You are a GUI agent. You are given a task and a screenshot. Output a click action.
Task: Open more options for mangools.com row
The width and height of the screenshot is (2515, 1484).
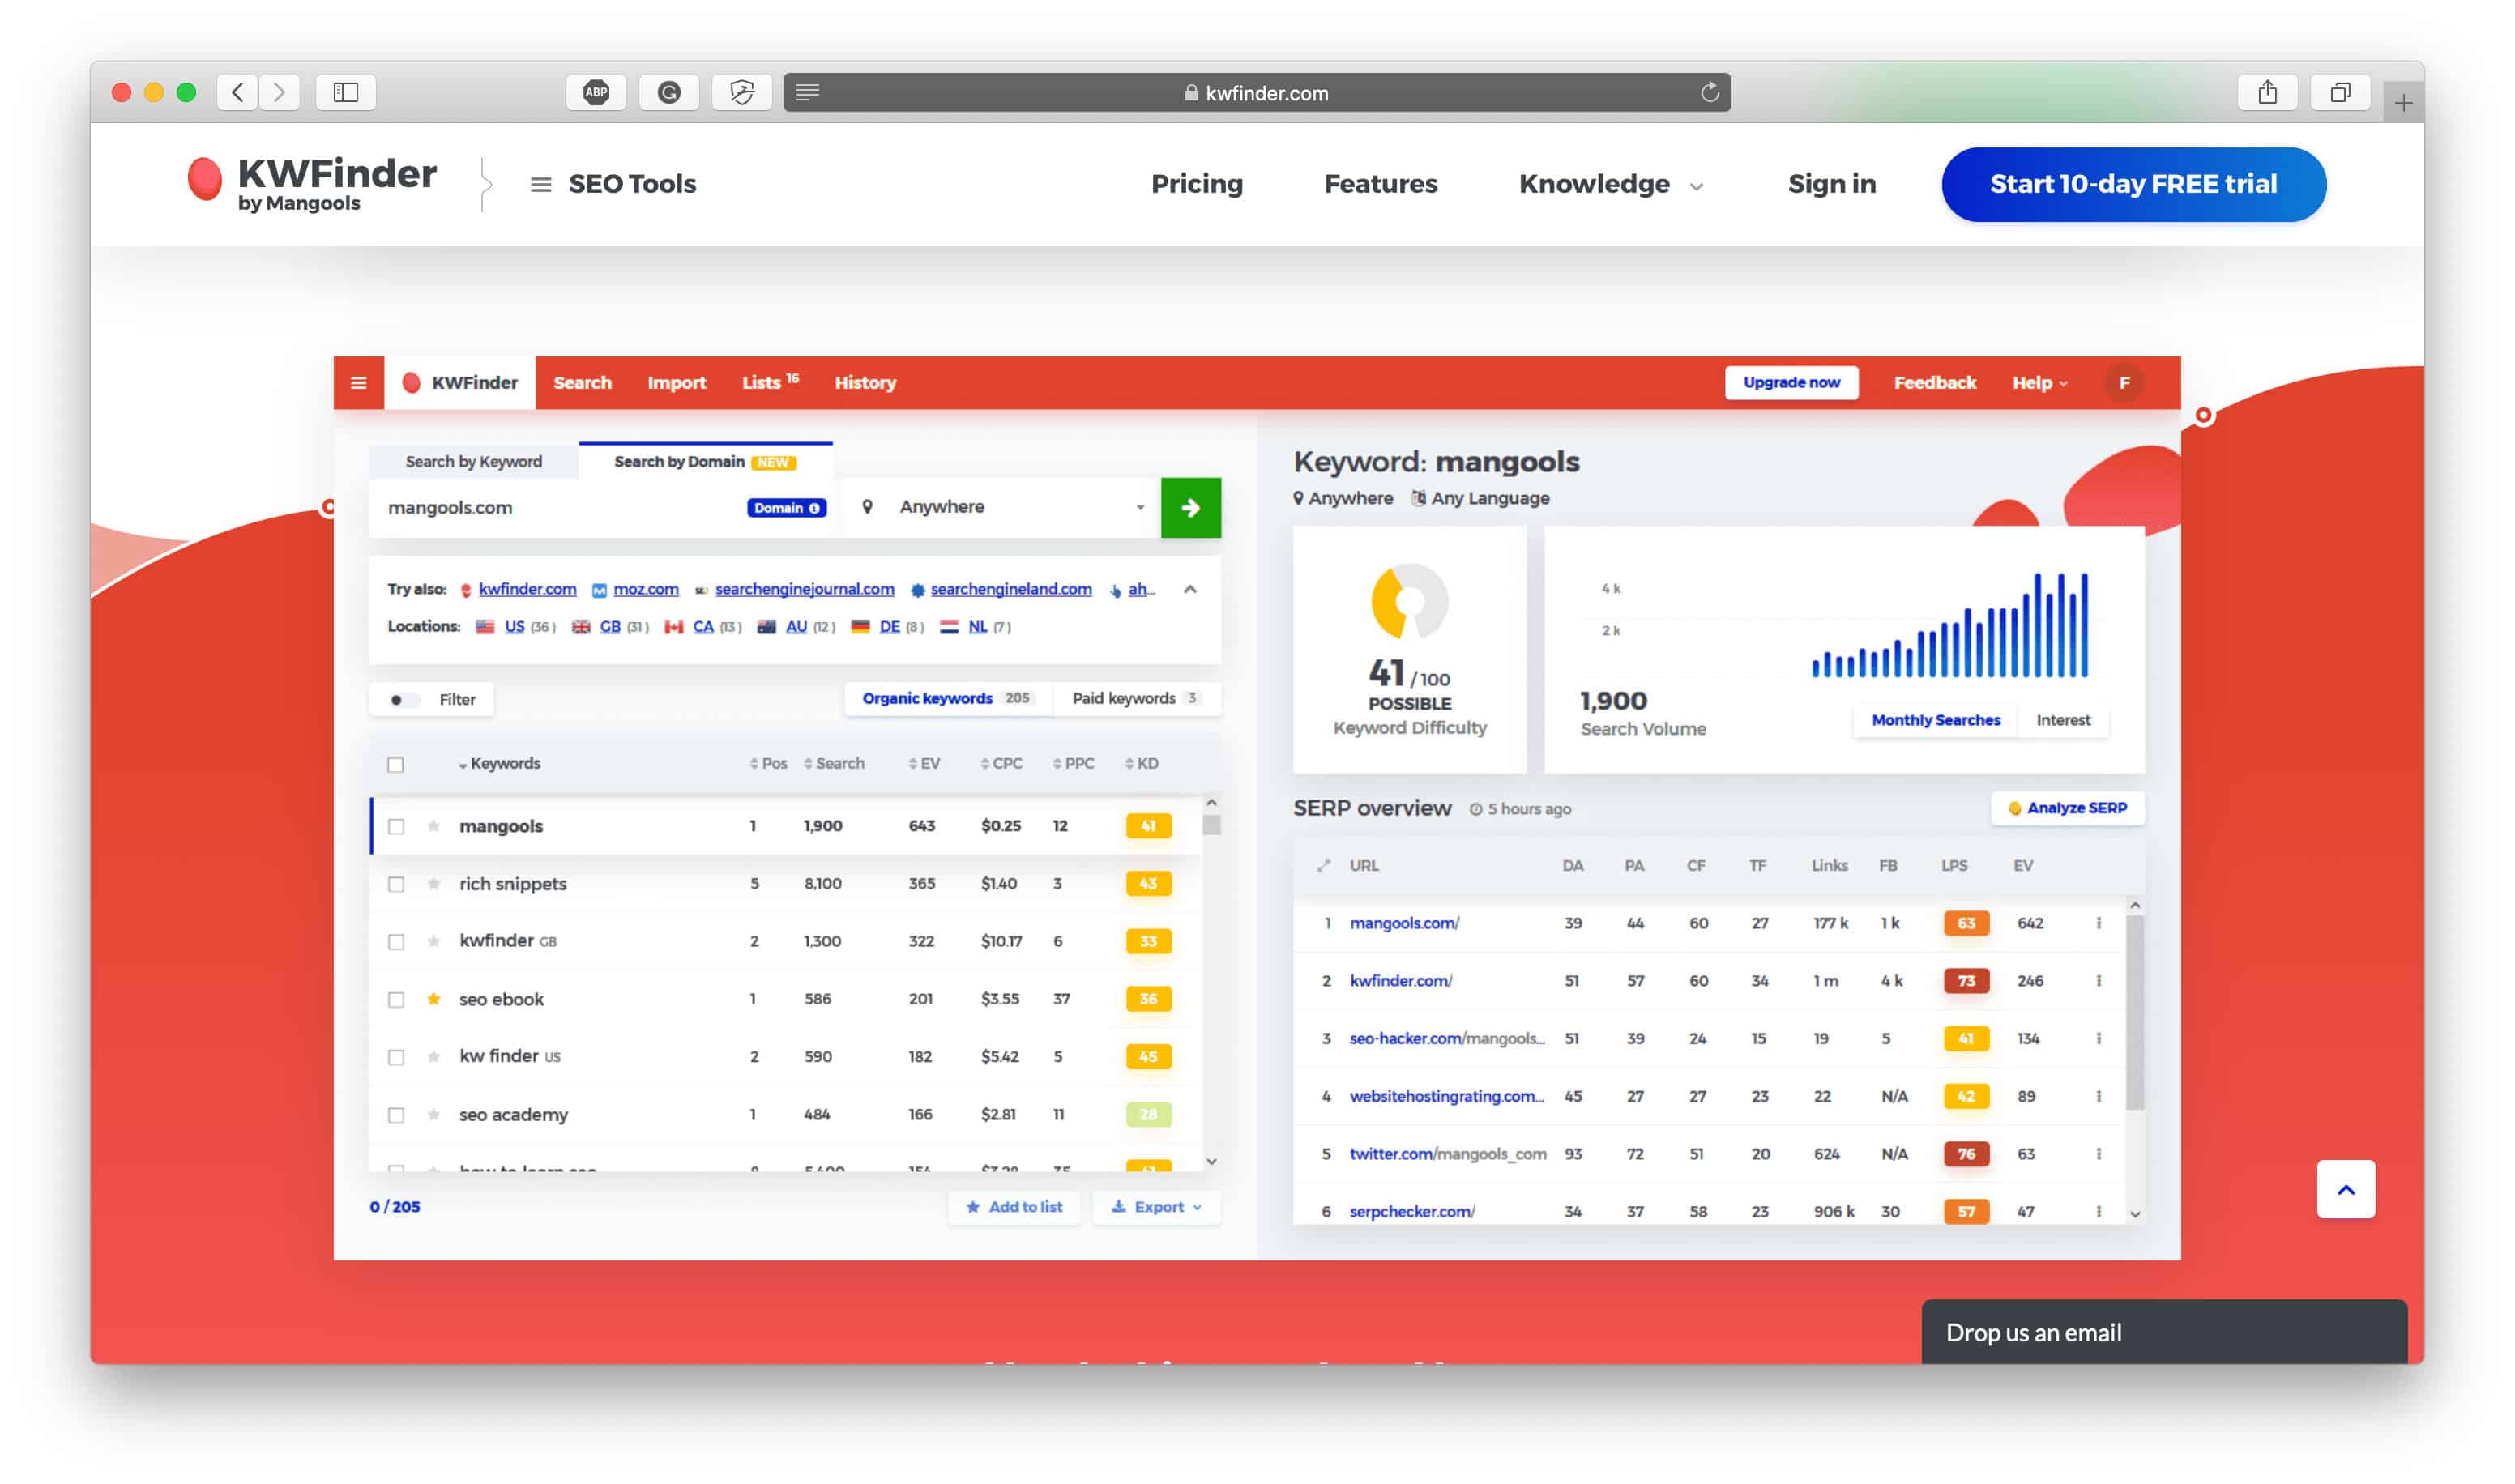point(2098,923)
